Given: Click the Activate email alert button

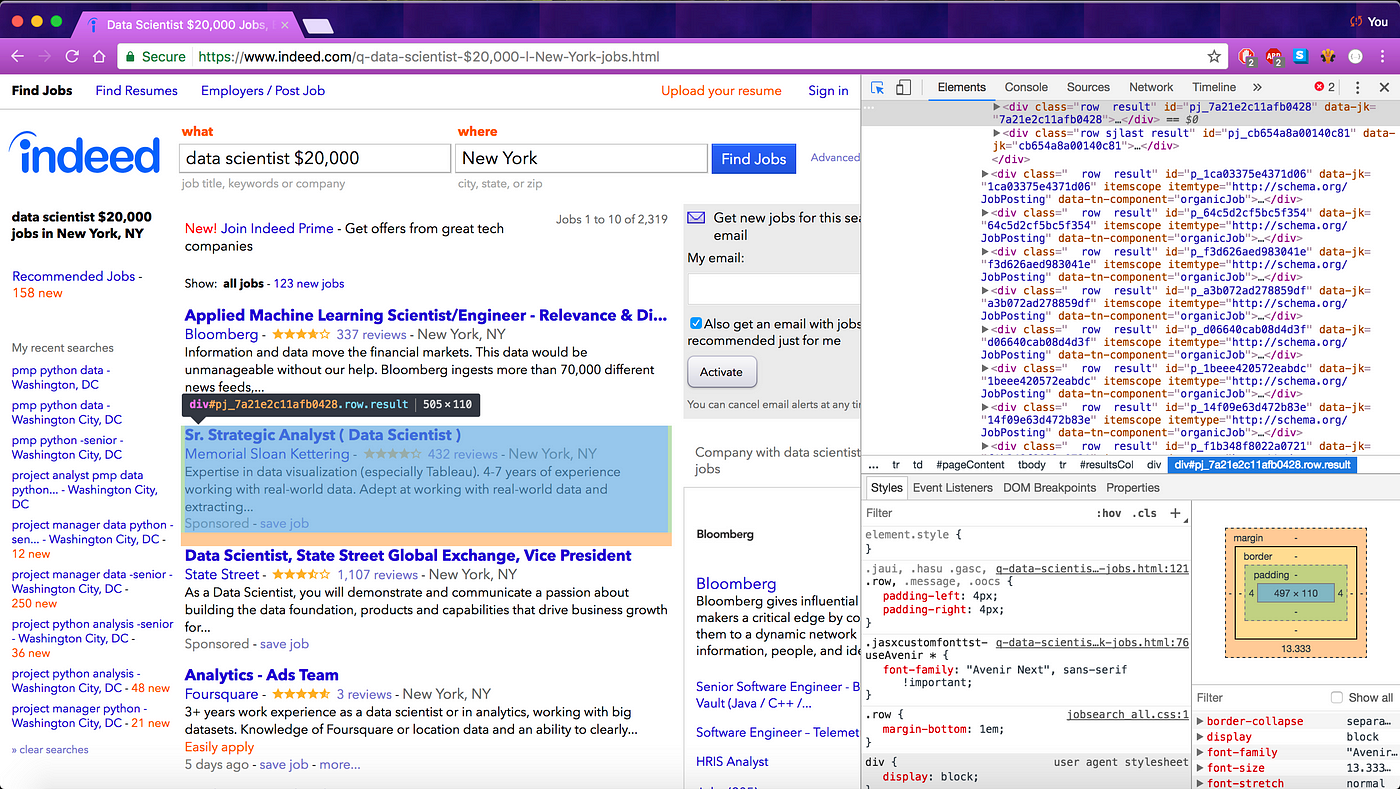Looking at the screenshot, I should 721,372.
